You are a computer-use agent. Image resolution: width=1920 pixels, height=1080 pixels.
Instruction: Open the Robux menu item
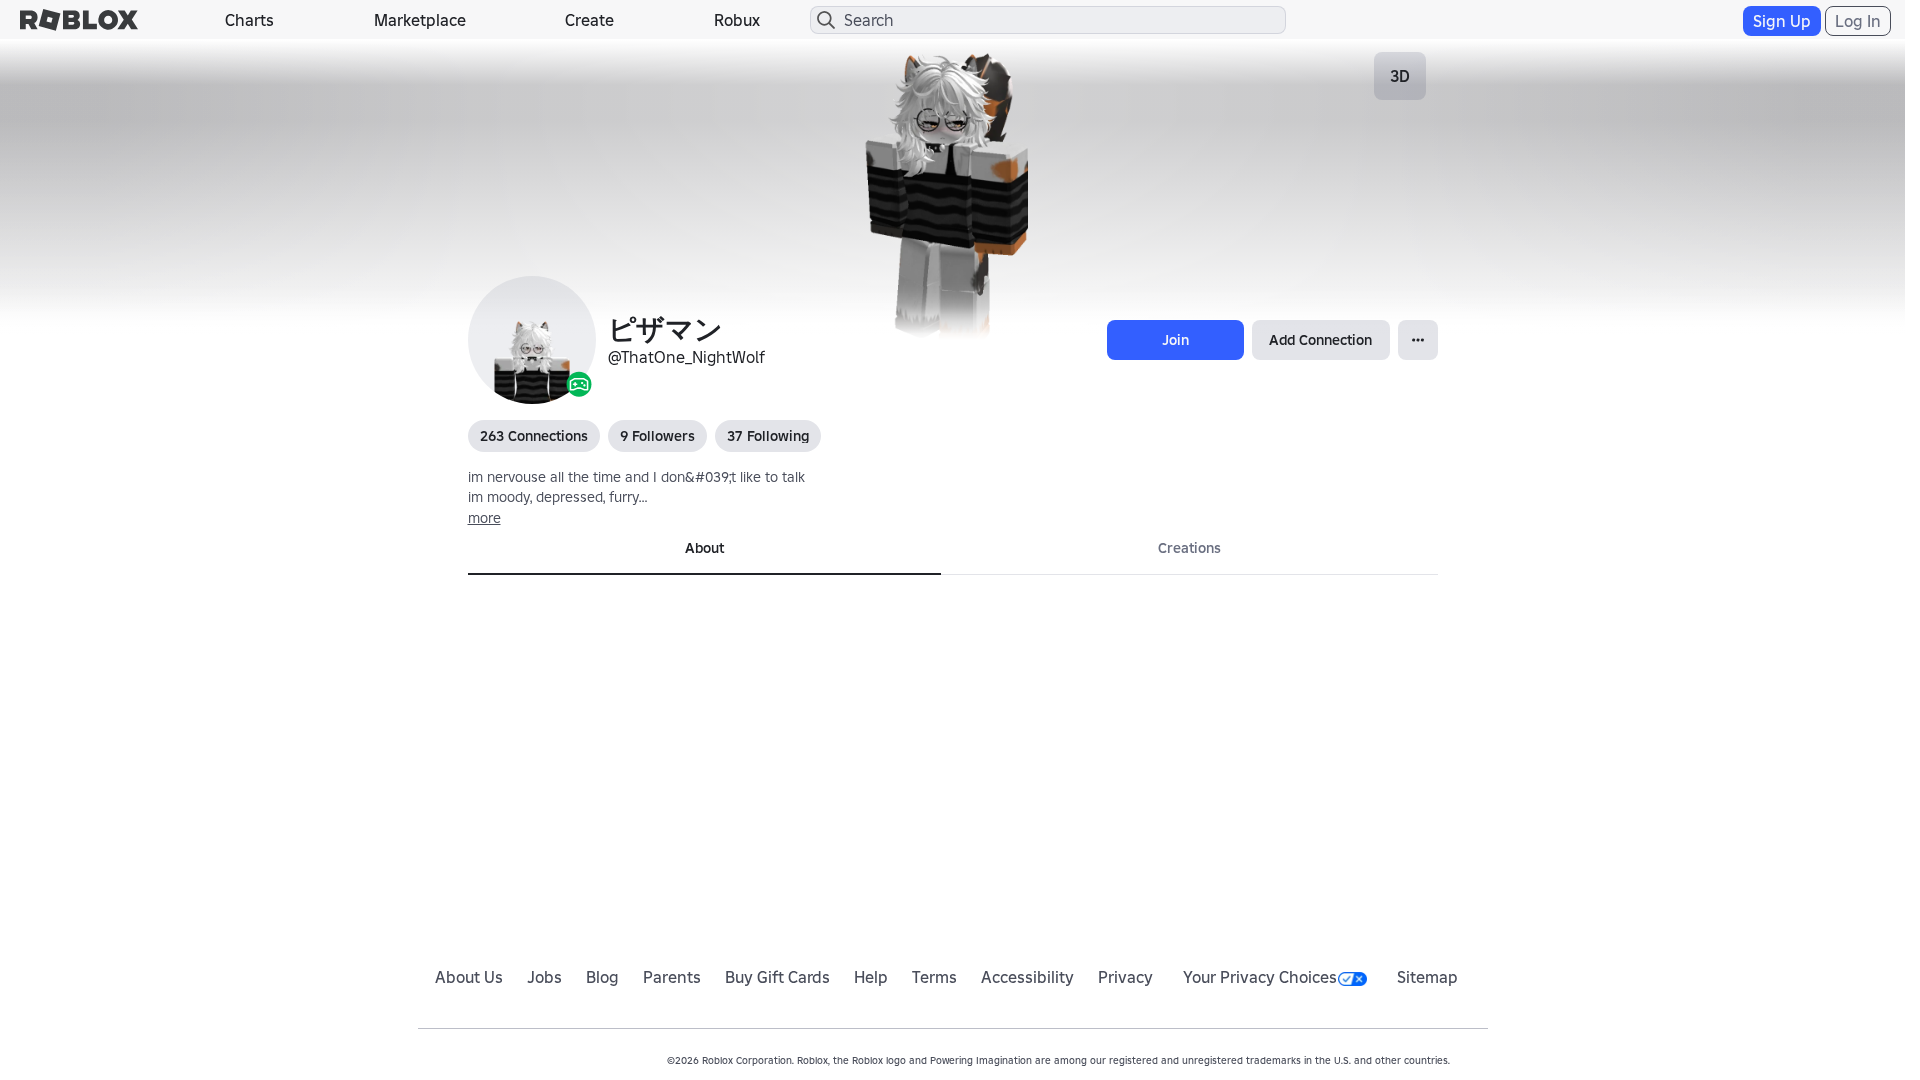tap(737, 20)
